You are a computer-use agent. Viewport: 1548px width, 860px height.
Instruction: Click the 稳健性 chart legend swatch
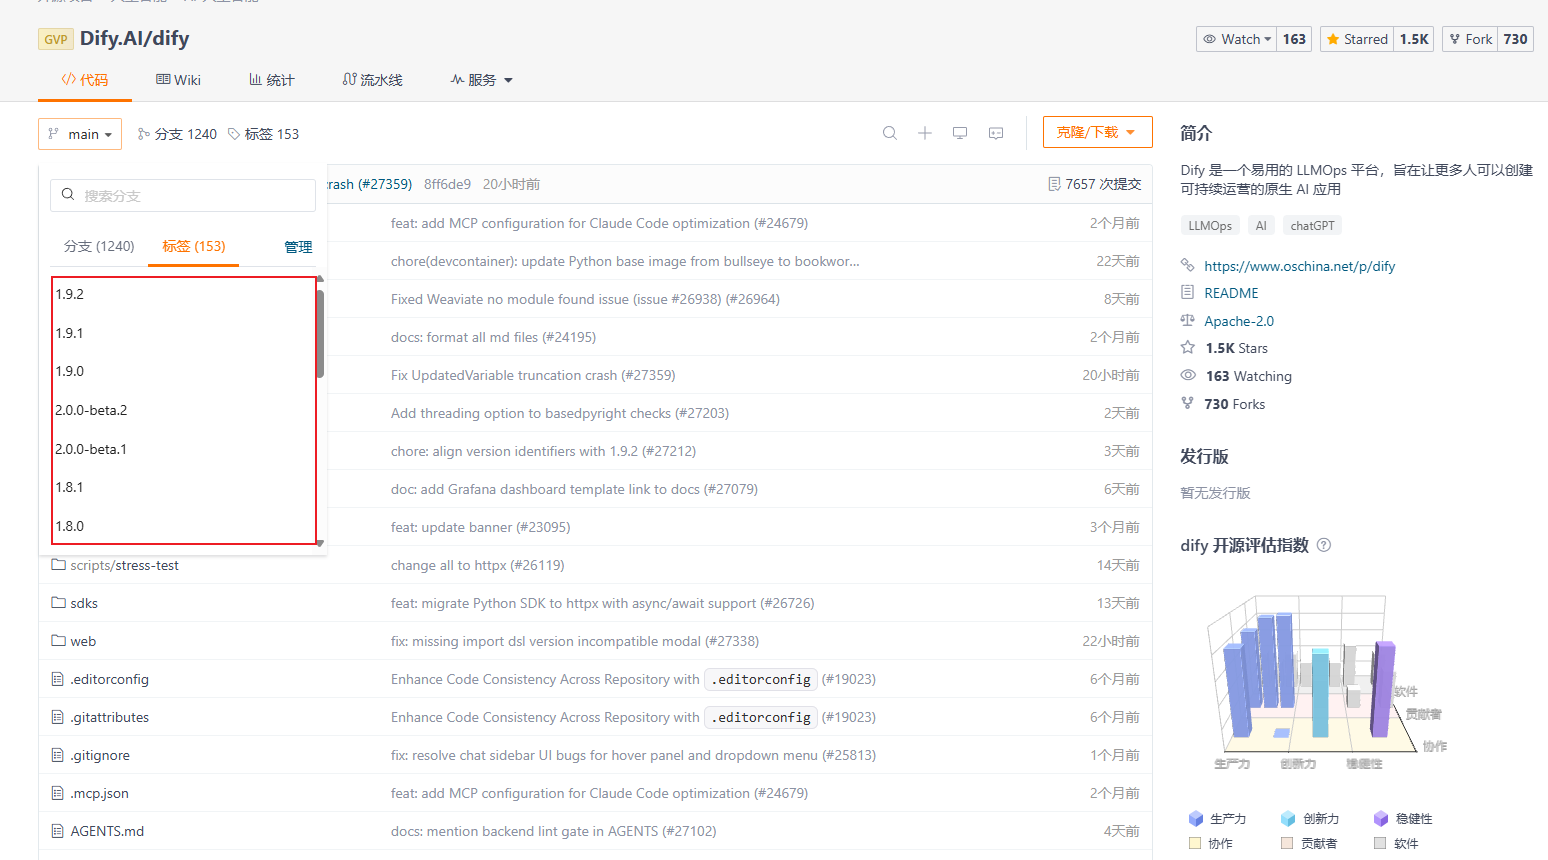click(x=1381, y=818)
